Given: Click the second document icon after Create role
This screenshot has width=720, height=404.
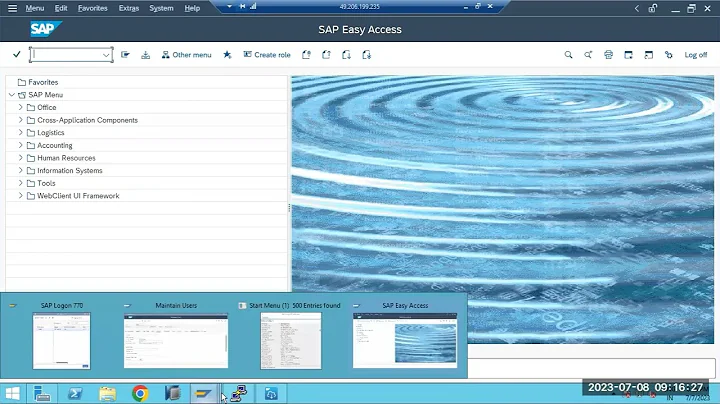Looking at the screenshot, I should pos(326,55).
